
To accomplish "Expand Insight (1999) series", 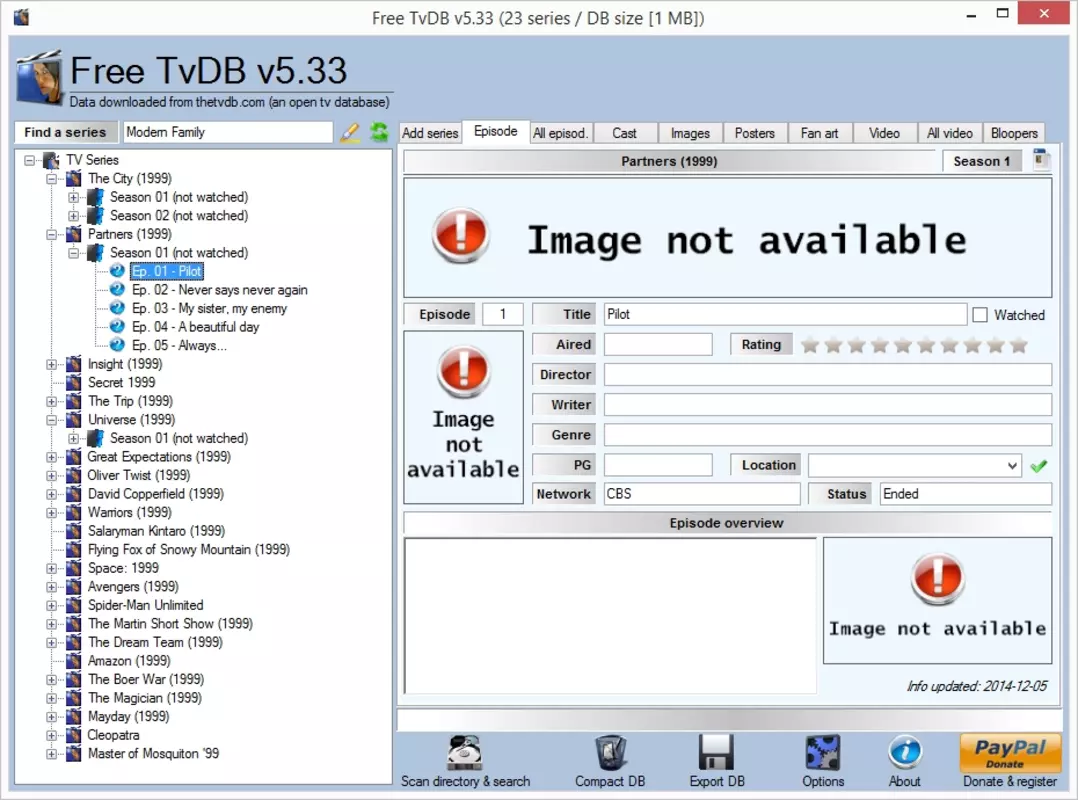I will [x=52, y=364].
